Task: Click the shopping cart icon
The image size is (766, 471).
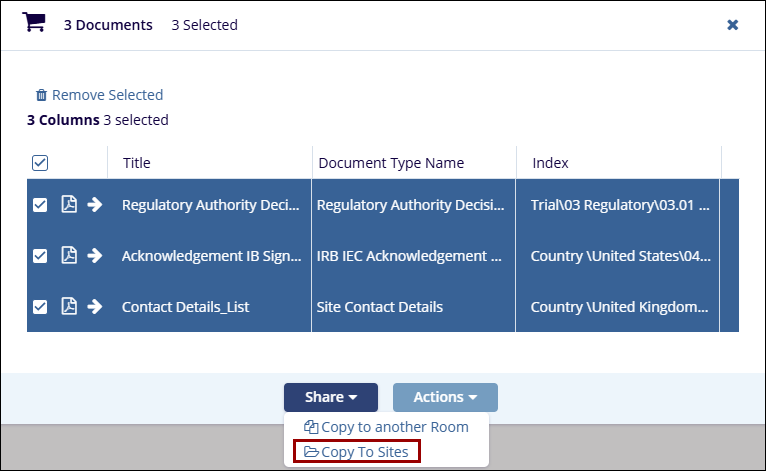Action: pos(34,23)
